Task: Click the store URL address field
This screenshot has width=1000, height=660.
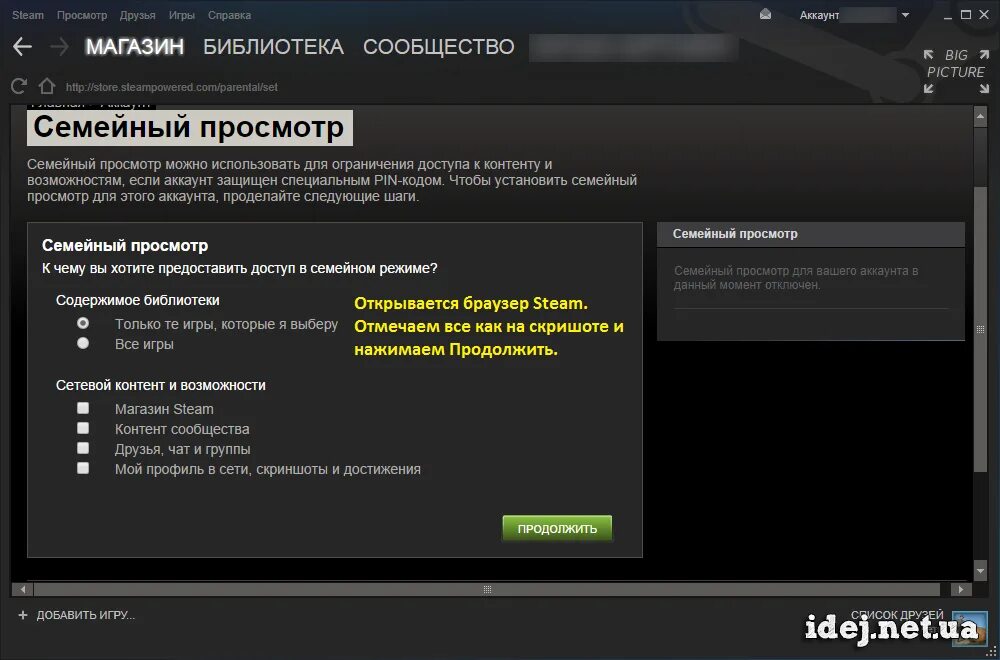Action: (172, 87)
